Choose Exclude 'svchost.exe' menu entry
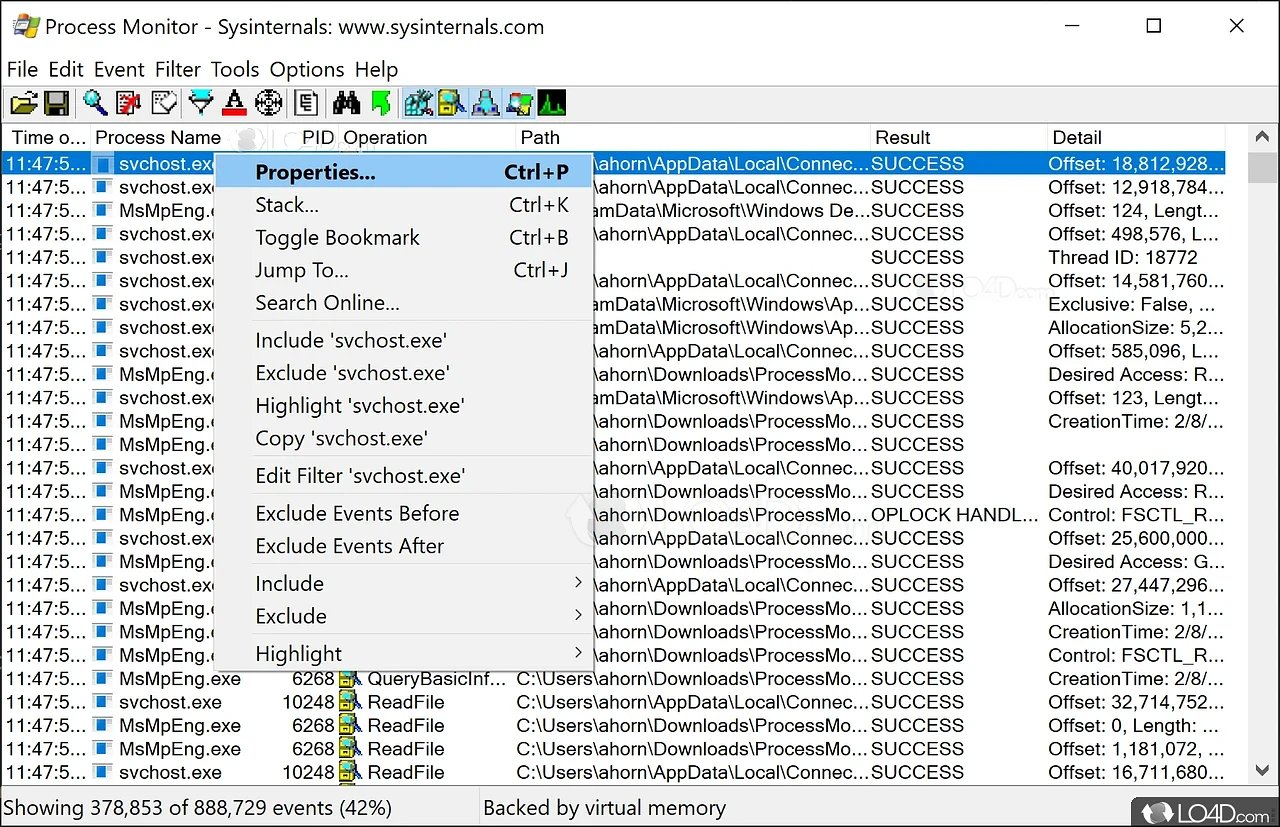This screenshot has height=827, width=1280. (x=352, y=373)
